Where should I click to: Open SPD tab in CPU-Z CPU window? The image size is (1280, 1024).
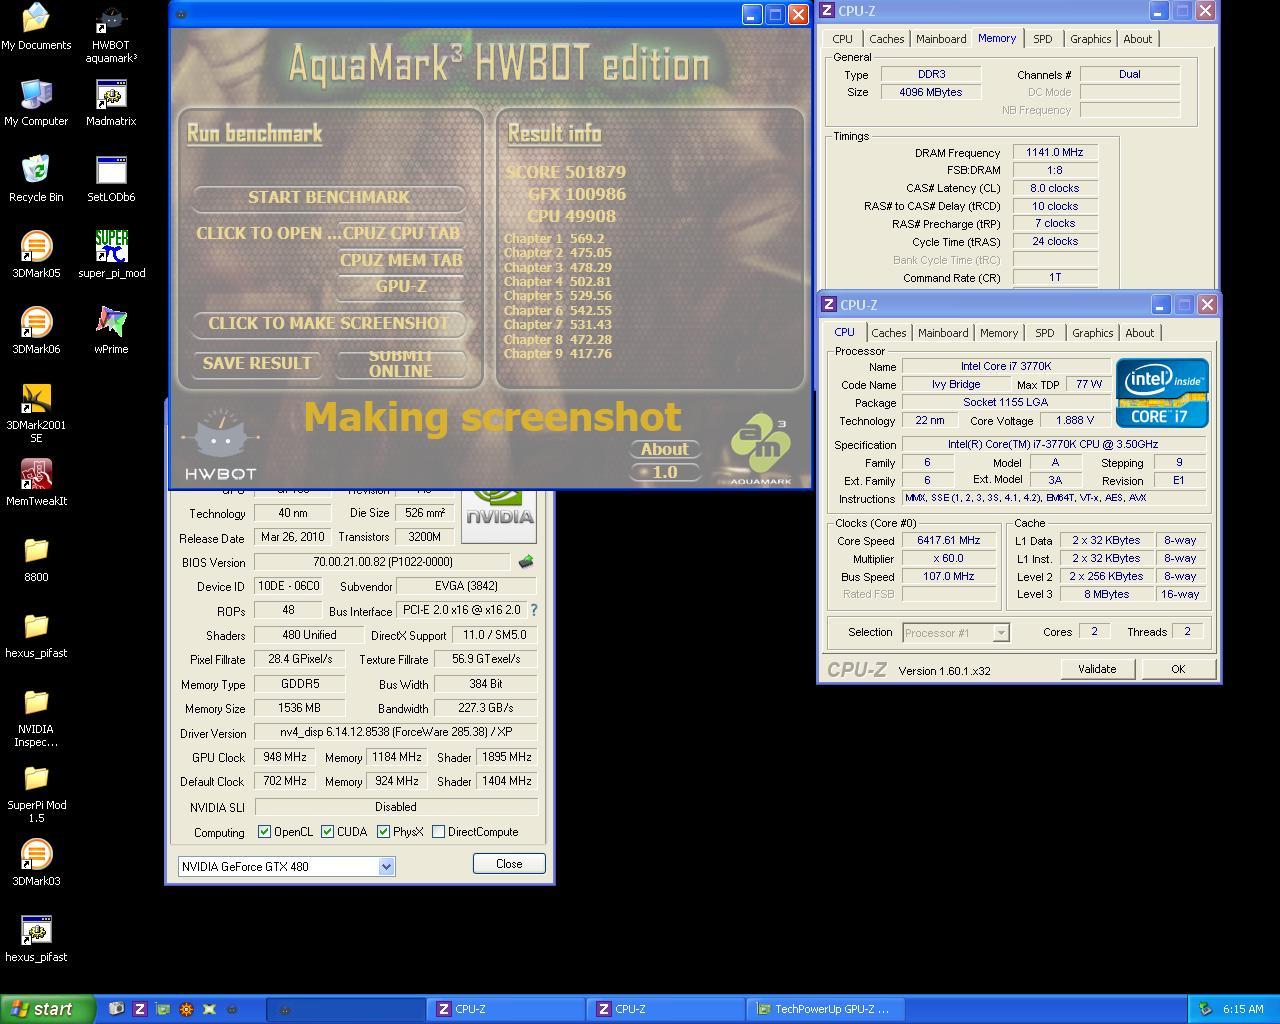pyautogui.click(x=1045, y=333)
